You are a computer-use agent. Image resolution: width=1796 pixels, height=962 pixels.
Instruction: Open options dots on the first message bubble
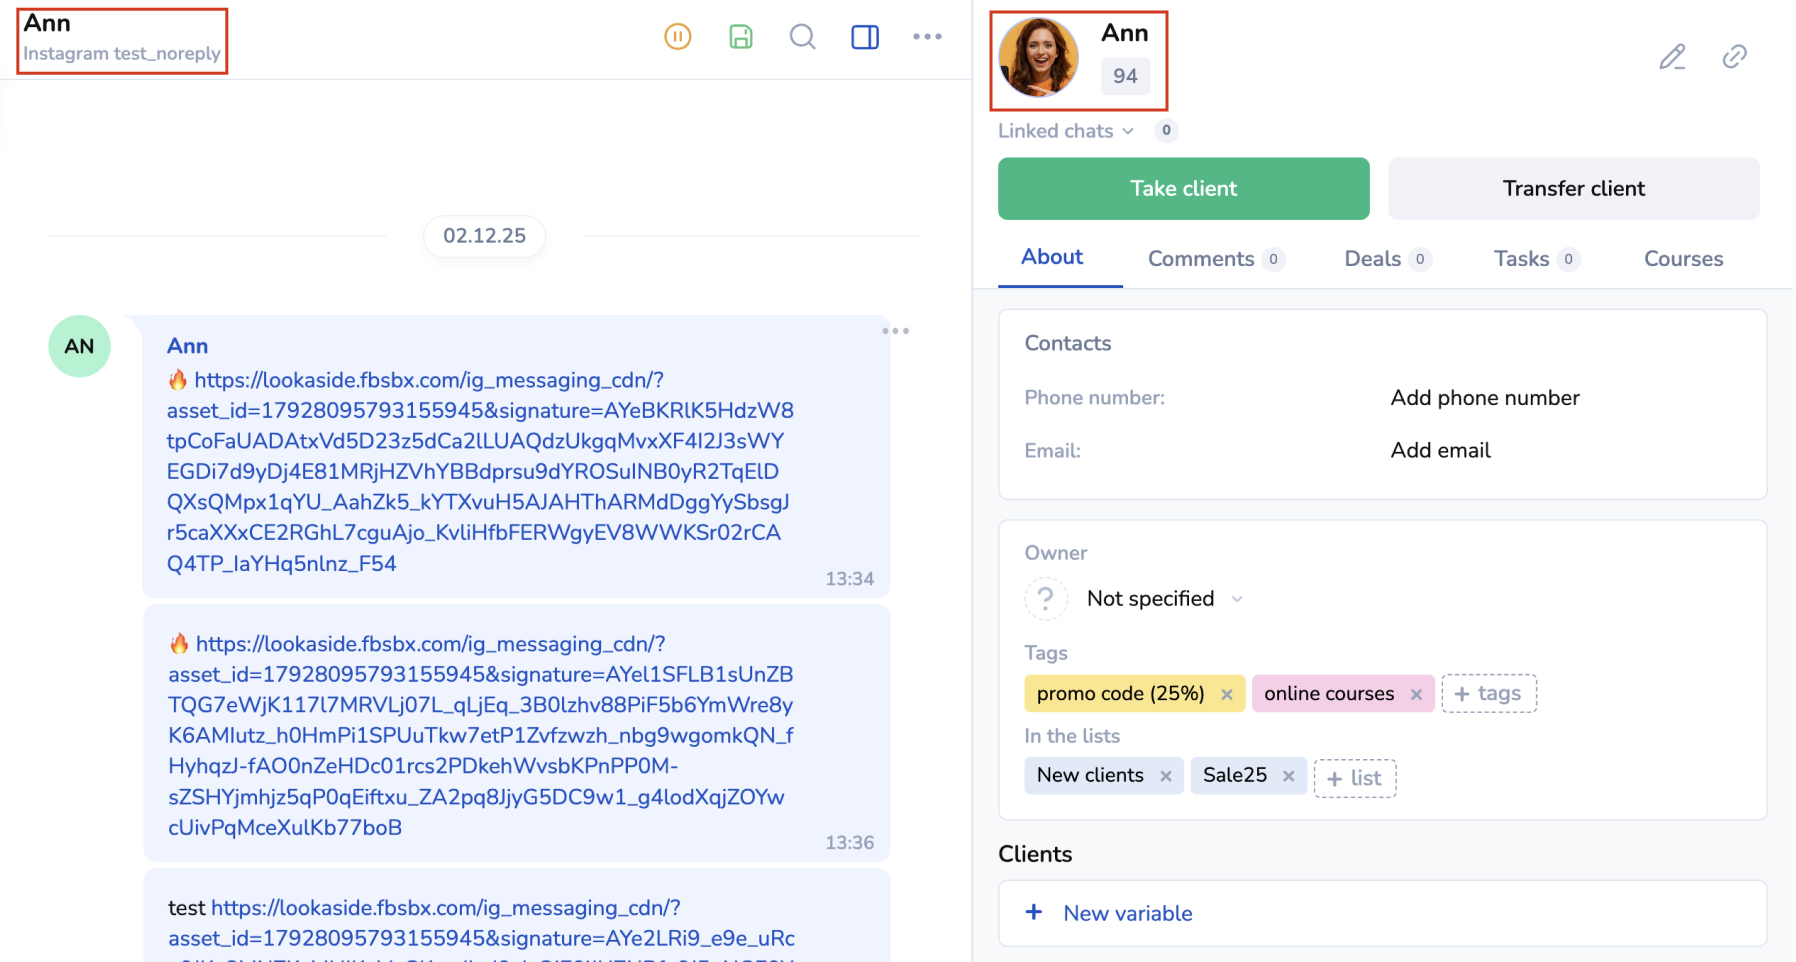pos(895,331)
